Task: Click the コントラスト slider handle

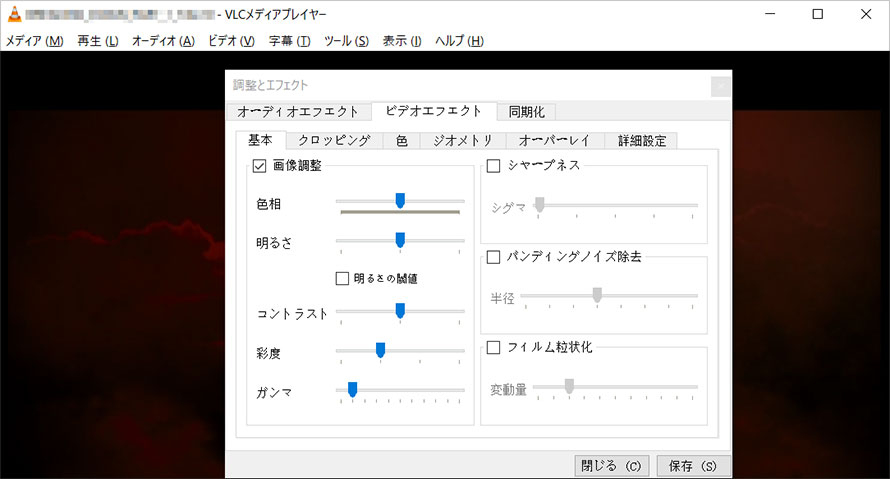Action: (400, 311)
